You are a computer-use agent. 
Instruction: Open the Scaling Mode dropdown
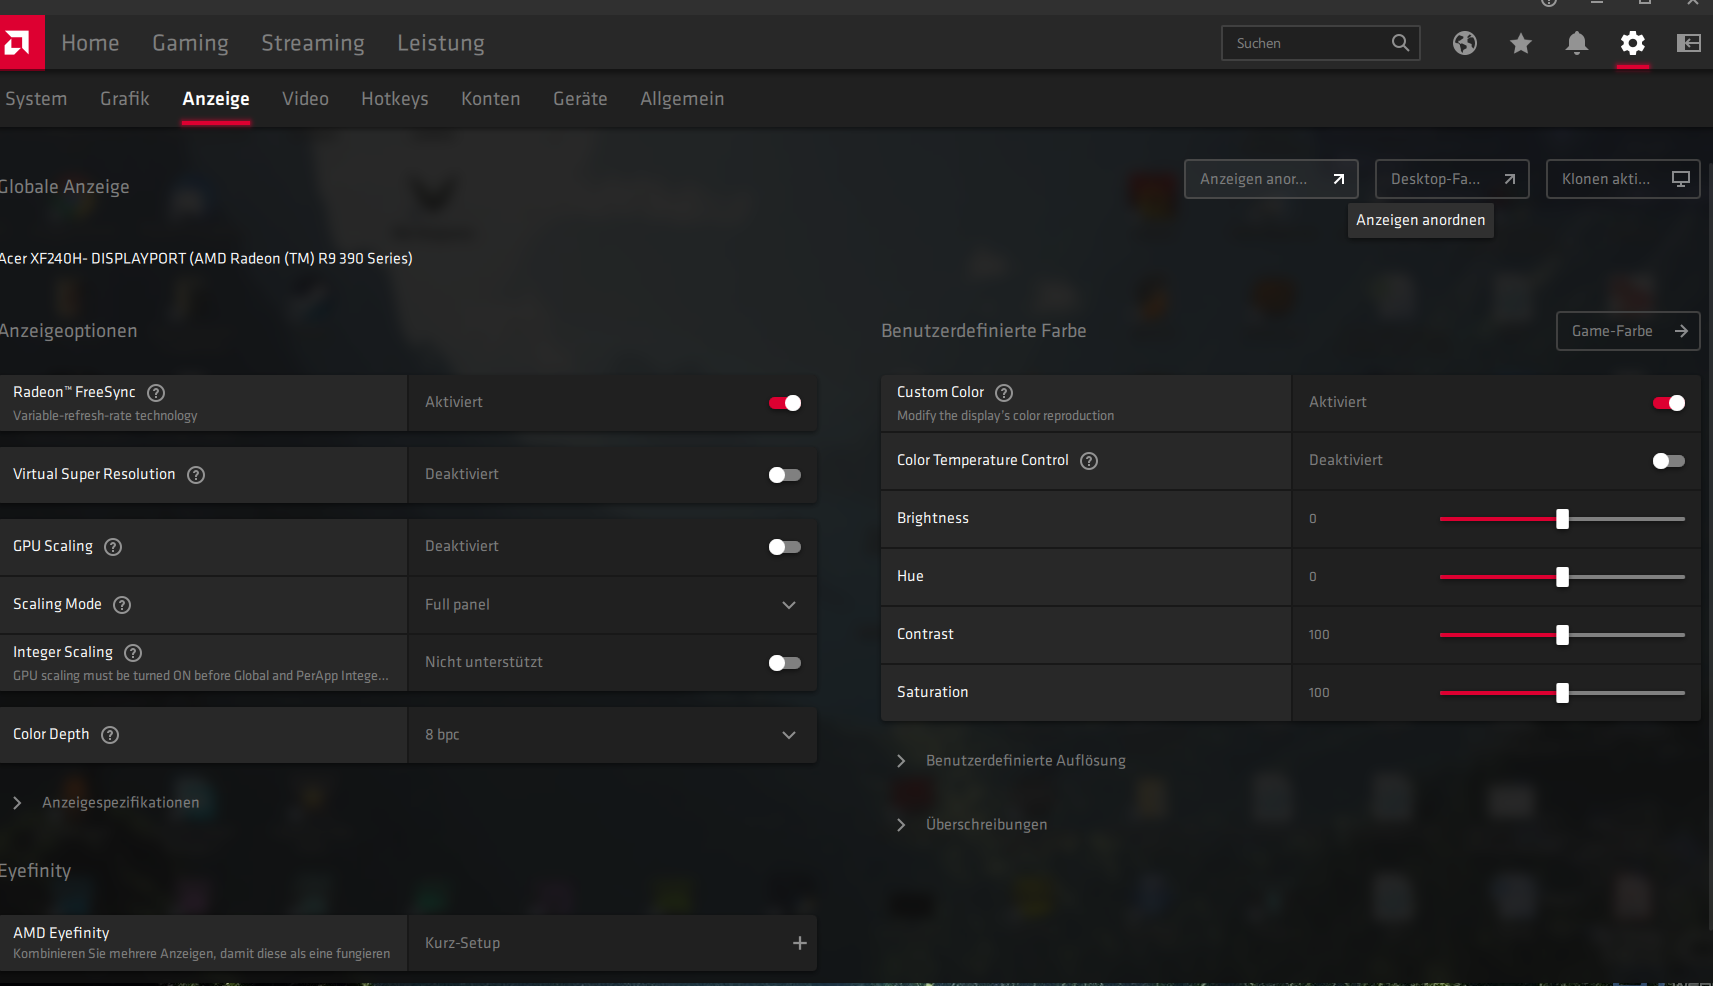pyautogui.click(x=612, y=605)
